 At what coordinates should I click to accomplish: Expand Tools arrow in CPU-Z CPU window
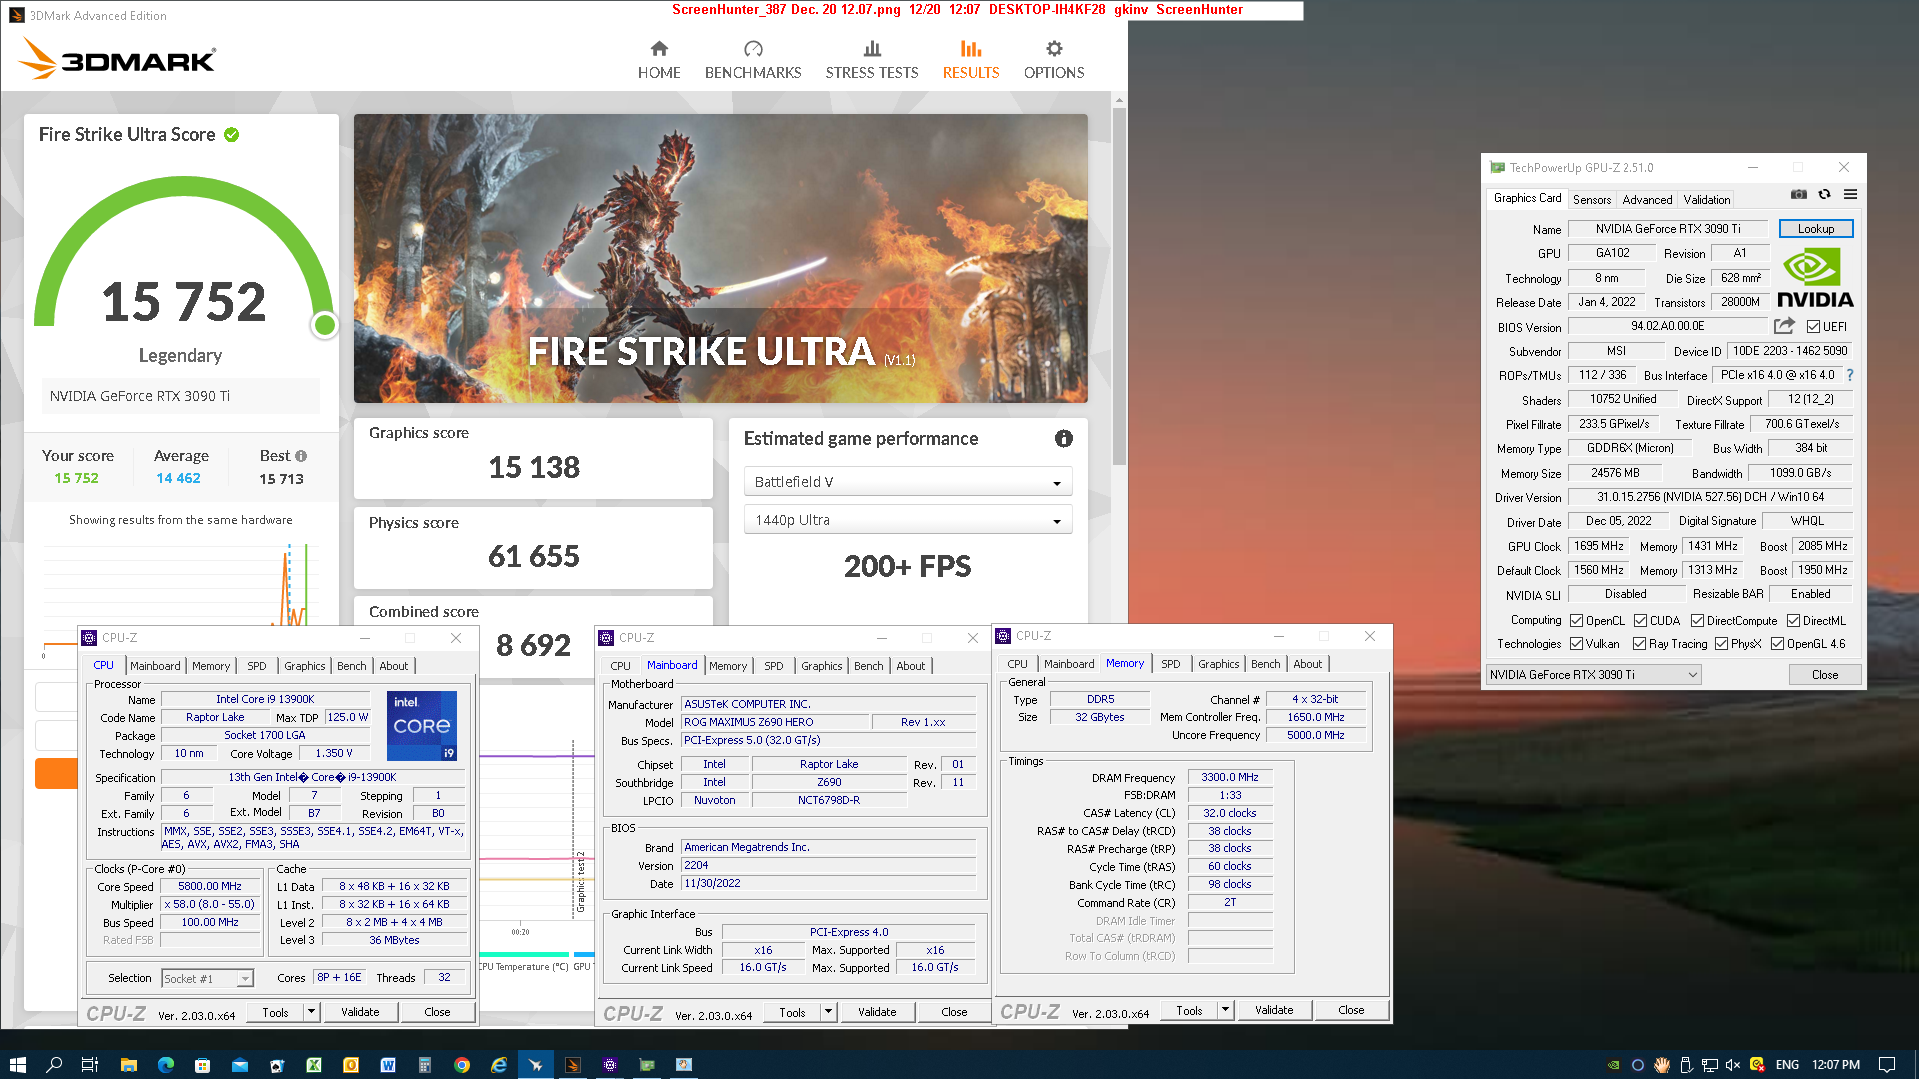[311, 1012]
